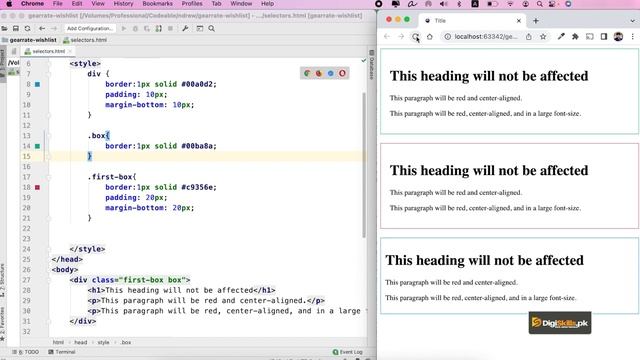The height and width of the screenshot is (360, 640).
Task: Navigate forward with the IDE right arrow
Action: pyautogui.click(x=53, y=29)
